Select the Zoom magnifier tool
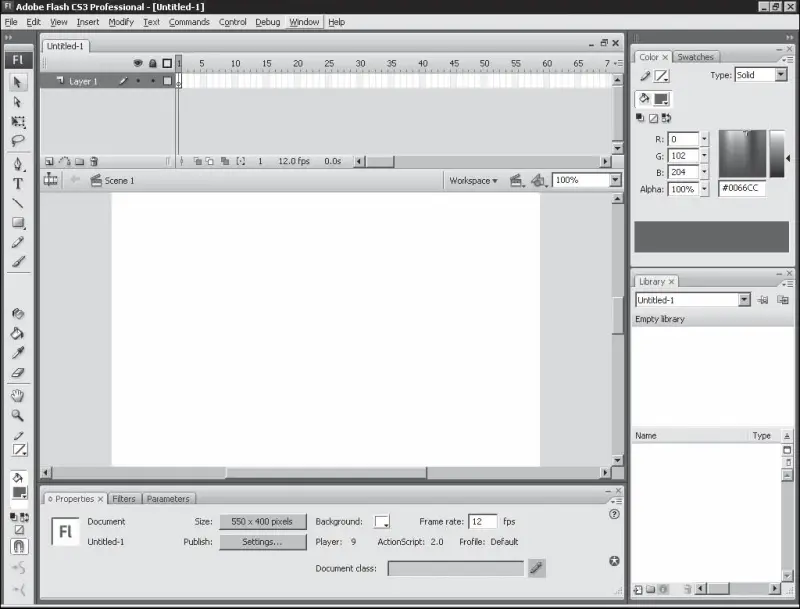Screen dimensions: 800x609 (18, 415)
